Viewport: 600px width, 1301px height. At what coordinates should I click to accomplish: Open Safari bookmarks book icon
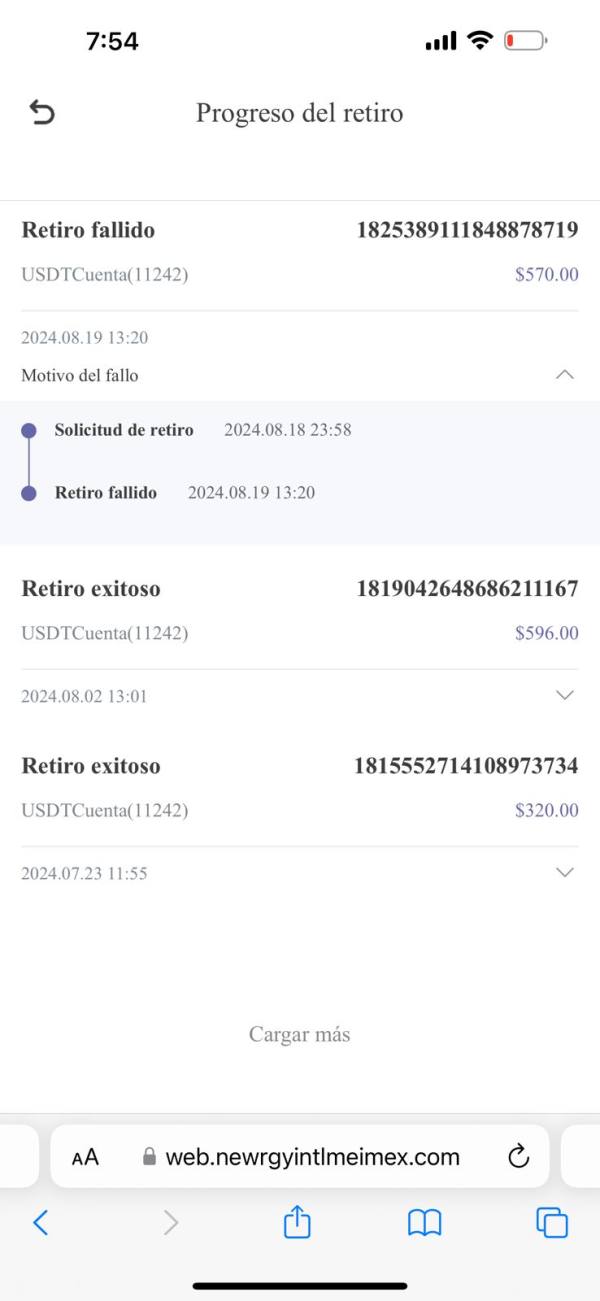[x=425, y=1222]
